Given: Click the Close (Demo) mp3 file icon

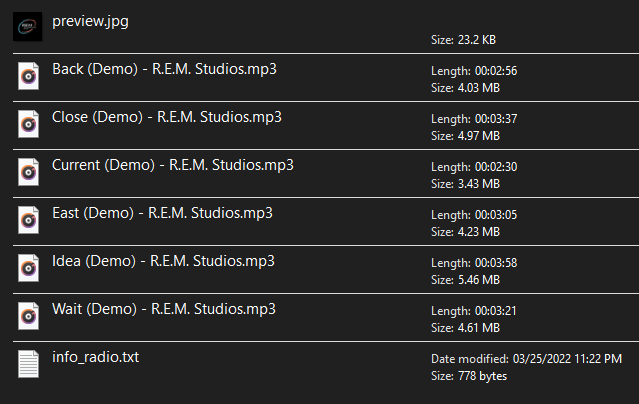Looking at the screenshot, I should (x=28, y=123).
